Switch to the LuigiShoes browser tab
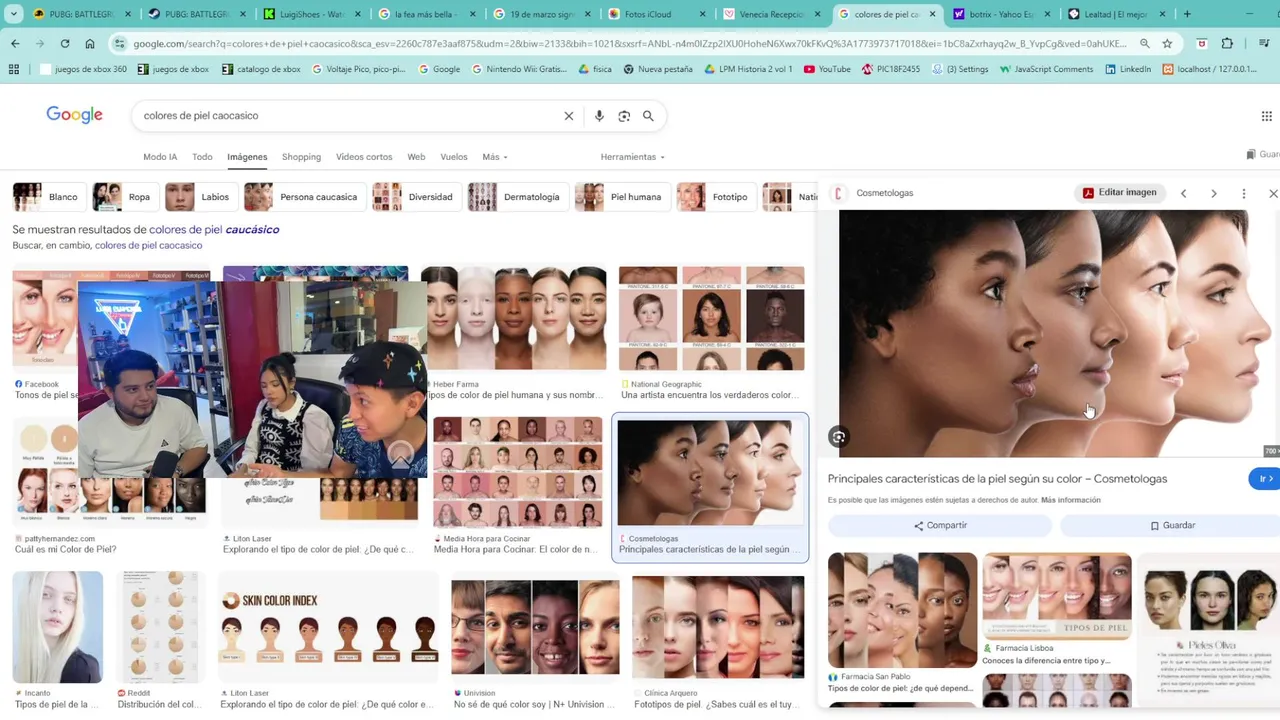The height and width of the screenshot is (720, 1280). [x=312, y=14]
